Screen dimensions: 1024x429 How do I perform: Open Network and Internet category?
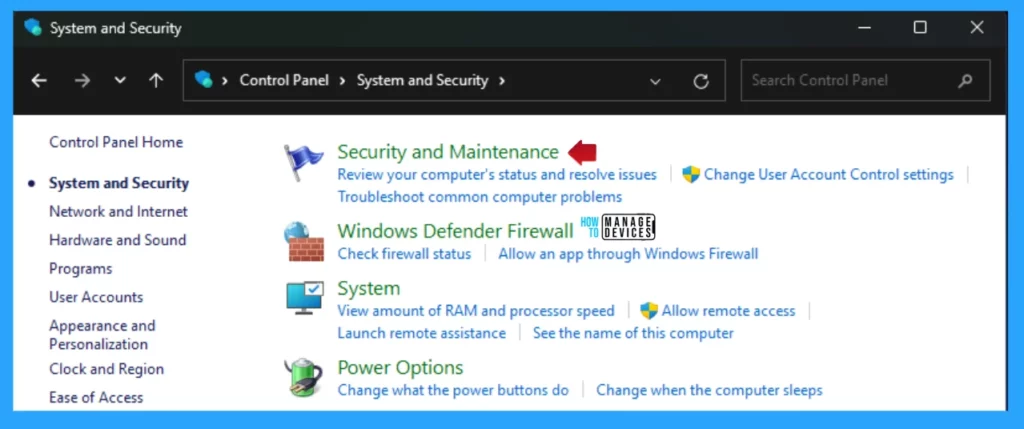pos(118,212)
